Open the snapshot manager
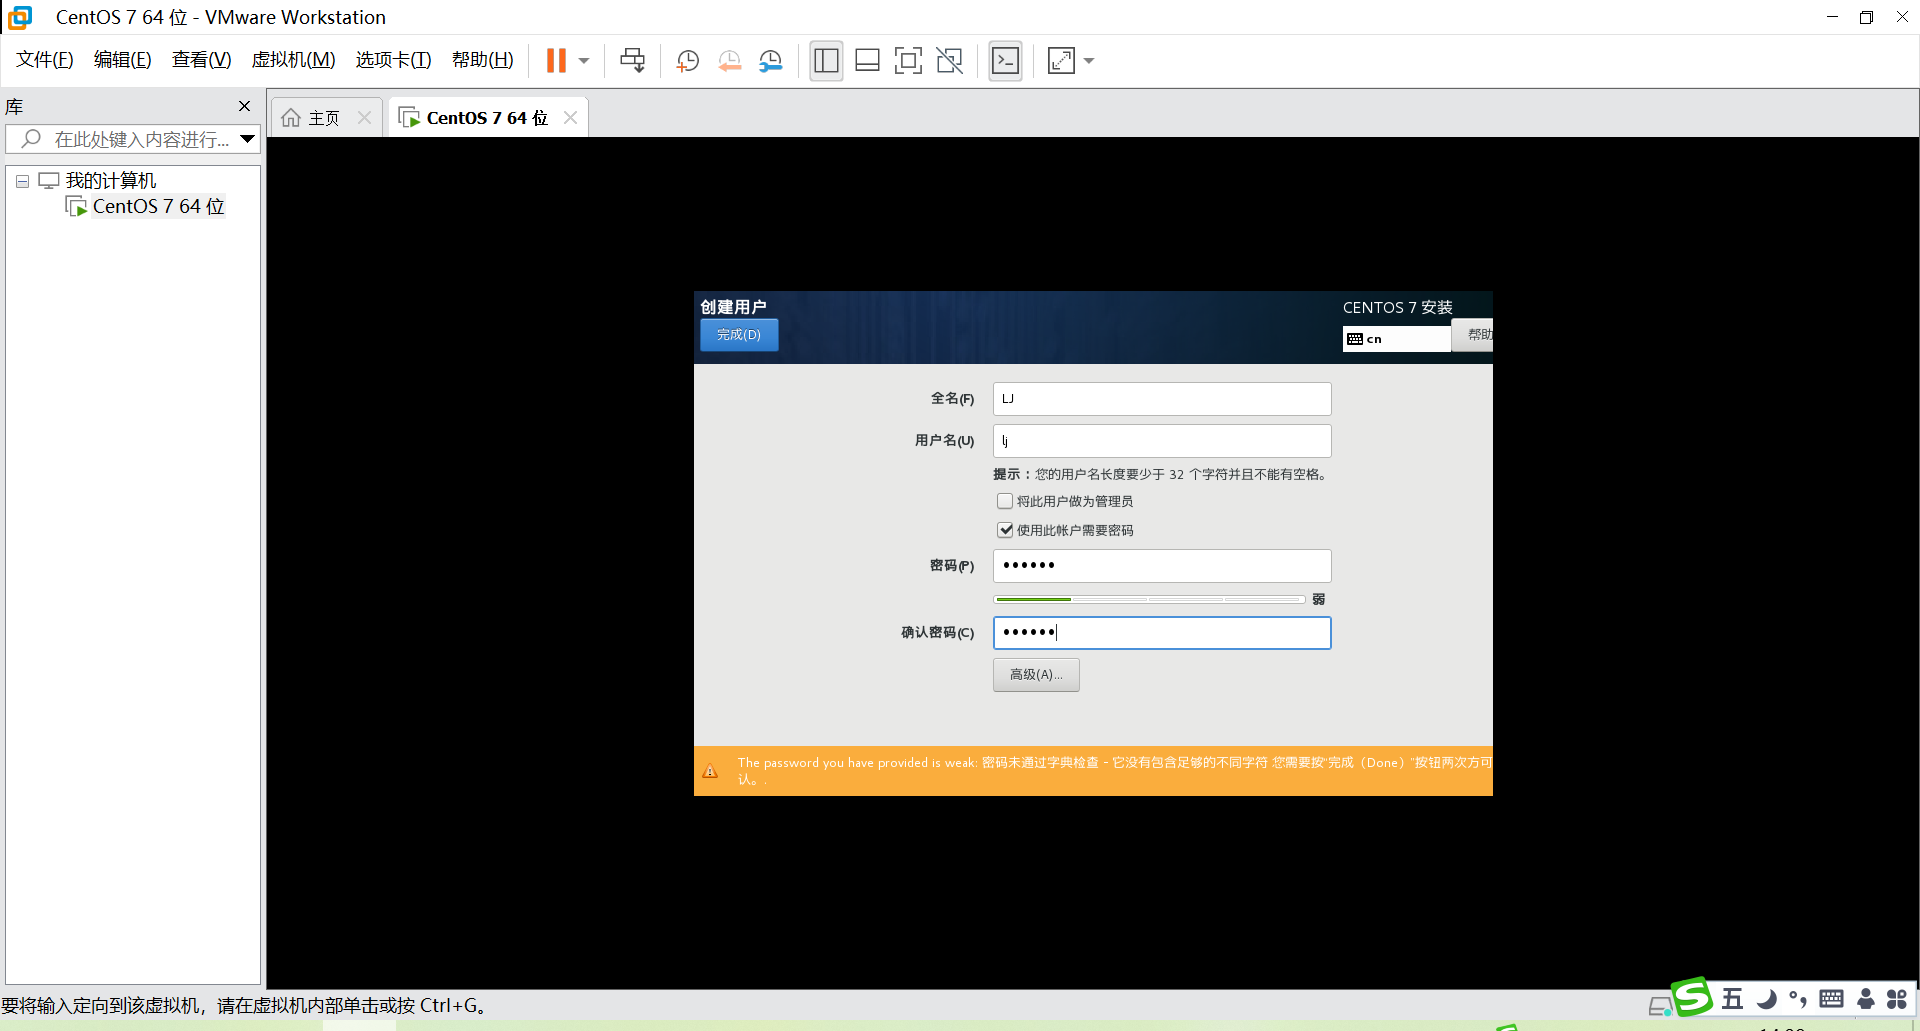This screenshot has height=1031, width=1920. (x=771, y=61)
